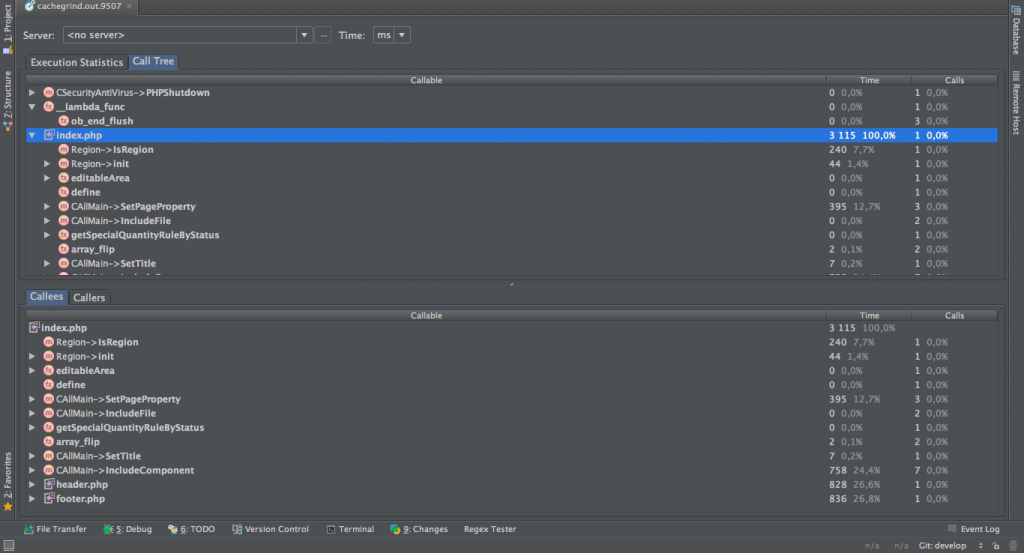Open the Terminal tool window
Viewport: 1024px width, 553px height.
pos(349,529)
